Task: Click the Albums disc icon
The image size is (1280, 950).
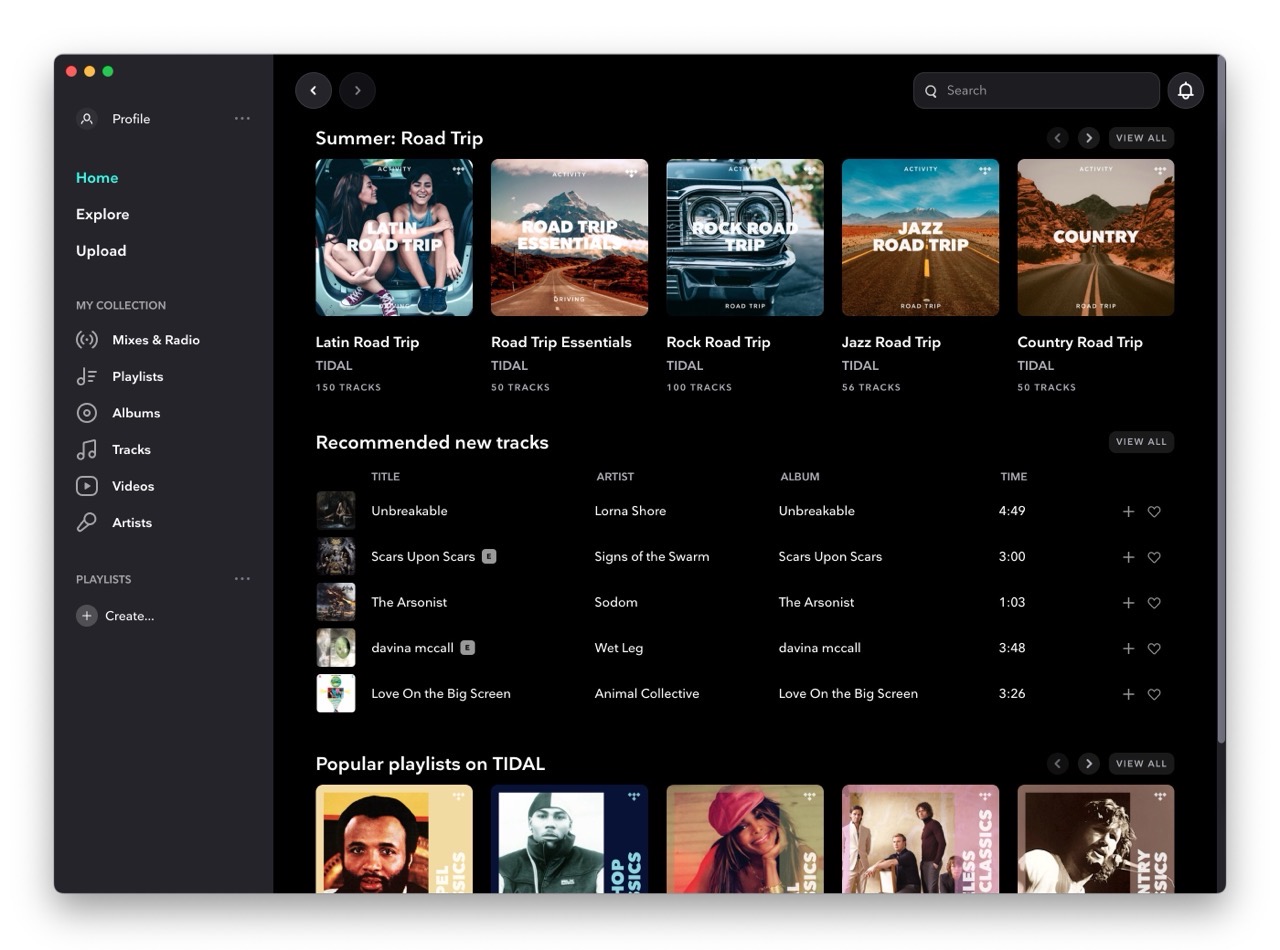Action: click(x=87, y=413)
